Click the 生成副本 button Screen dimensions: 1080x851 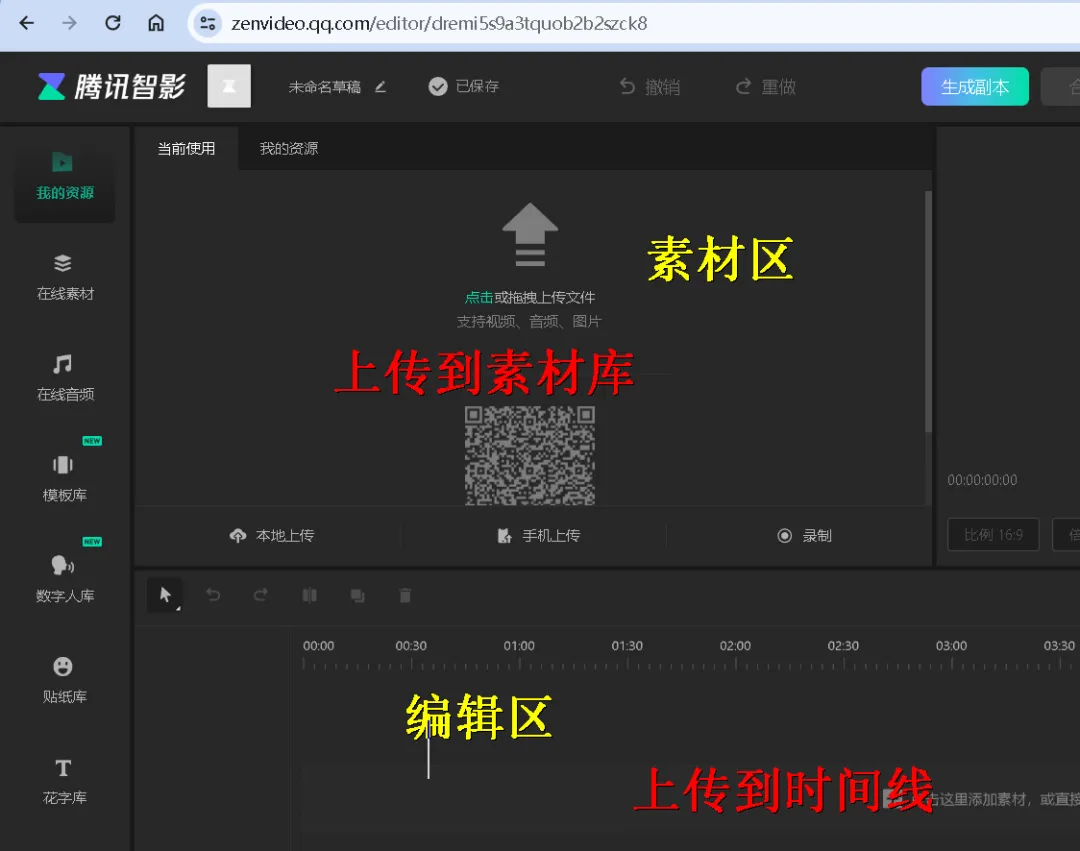[974, 87]
